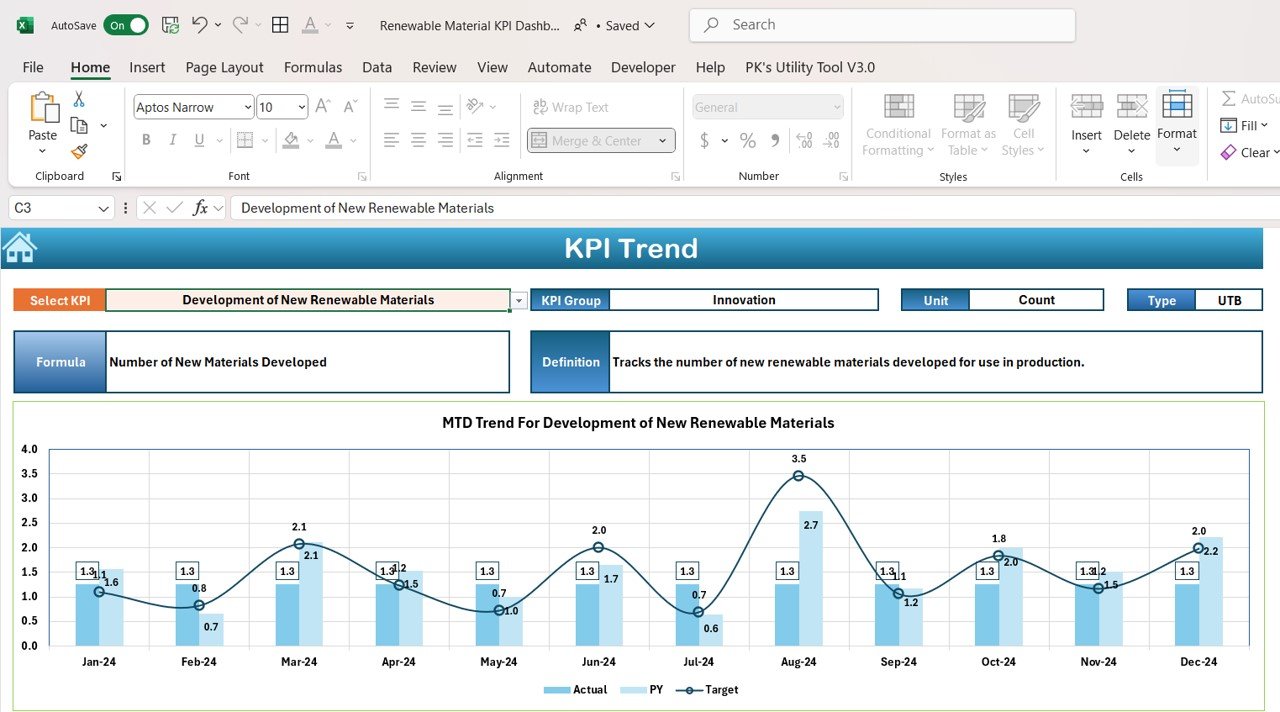Image resolution: width=1280 pixels, height=712 pixels.
Task: Open the font name Aptos Narrow dropdown
Action: coord(247,107)
